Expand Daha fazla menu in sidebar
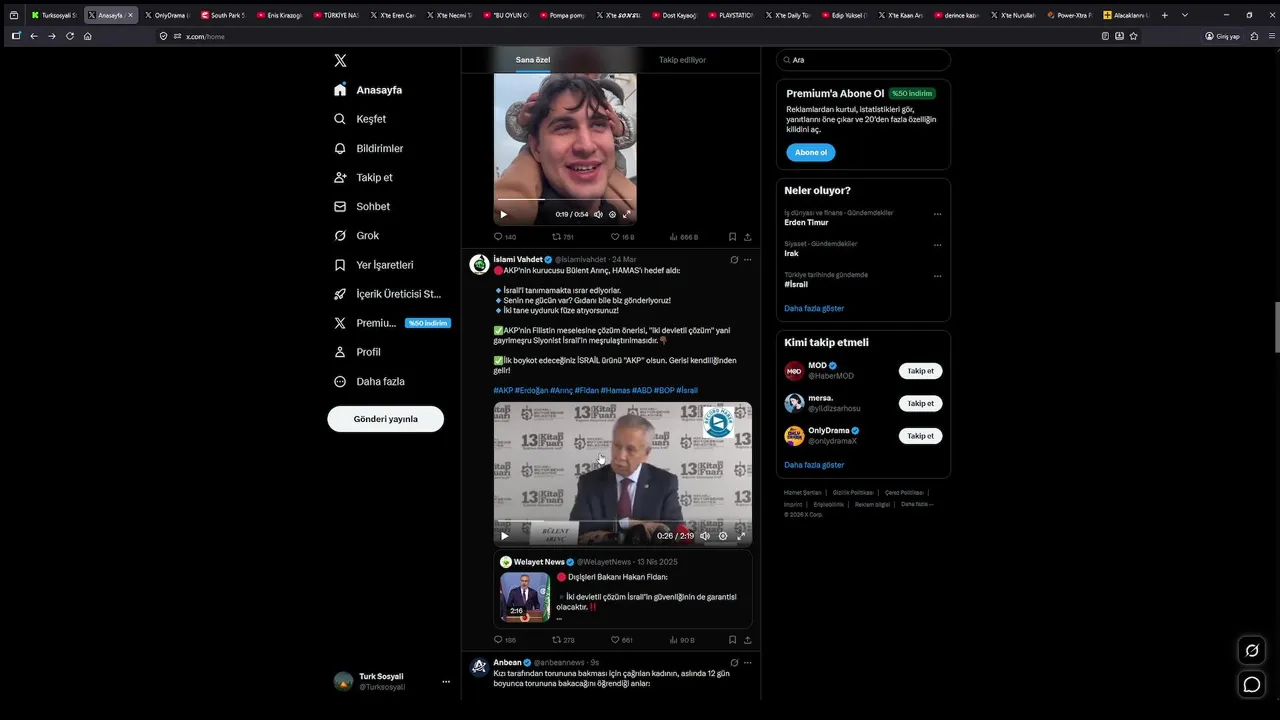The image size is (1280, 720). [369, 381]
